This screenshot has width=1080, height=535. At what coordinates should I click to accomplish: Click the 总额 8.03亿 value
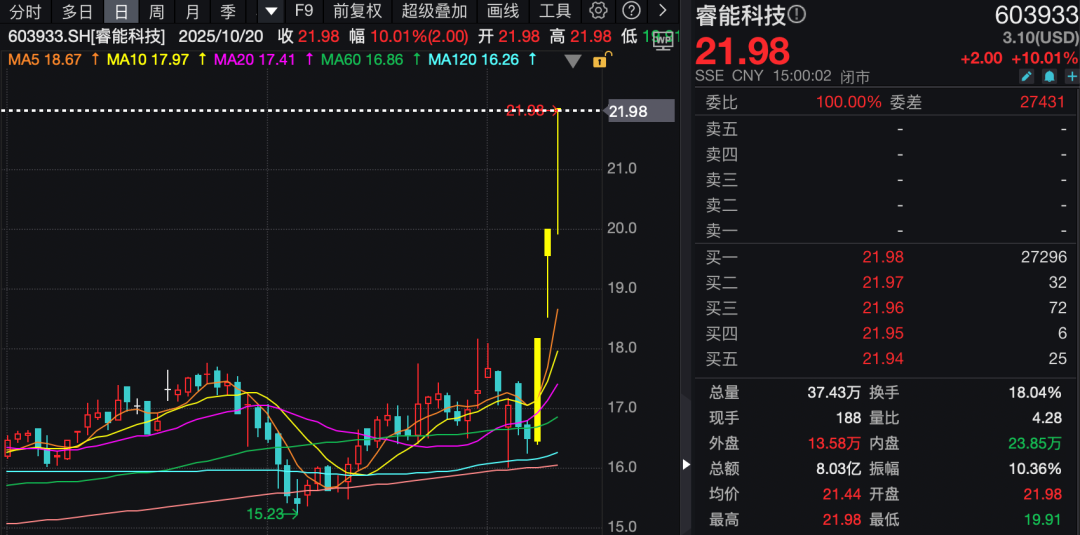[x=837, y=469]
